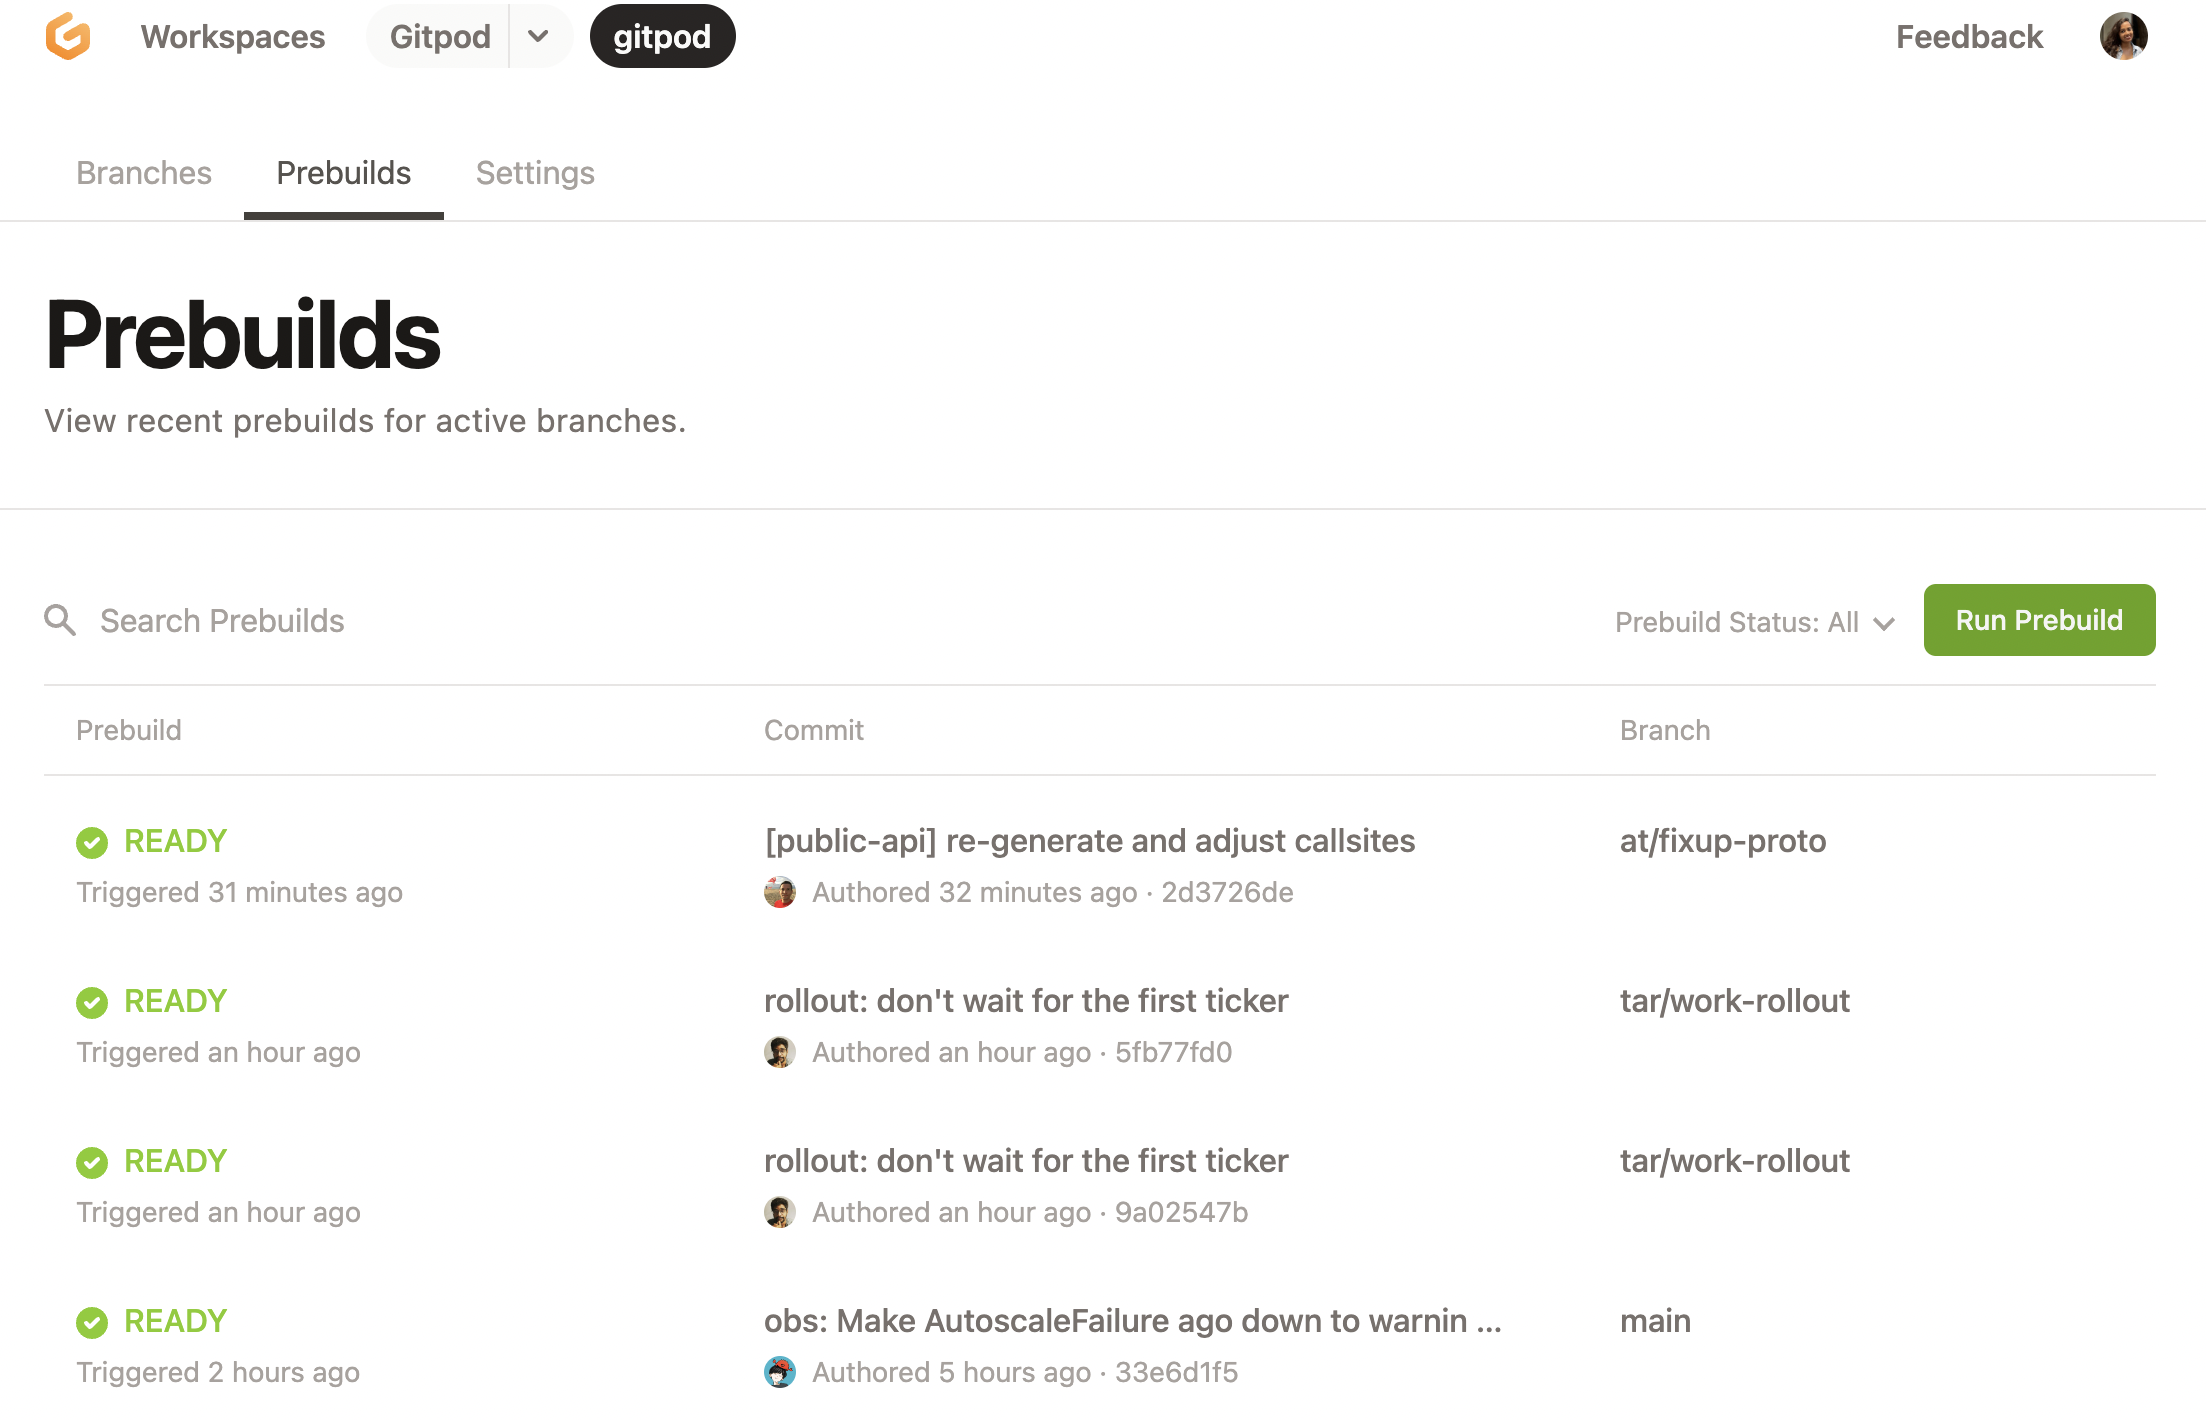This screenshot has height=1420, width=2206.
Task: Open READY prebuild triggered 31 minutes ago
Action: (175, 841)
